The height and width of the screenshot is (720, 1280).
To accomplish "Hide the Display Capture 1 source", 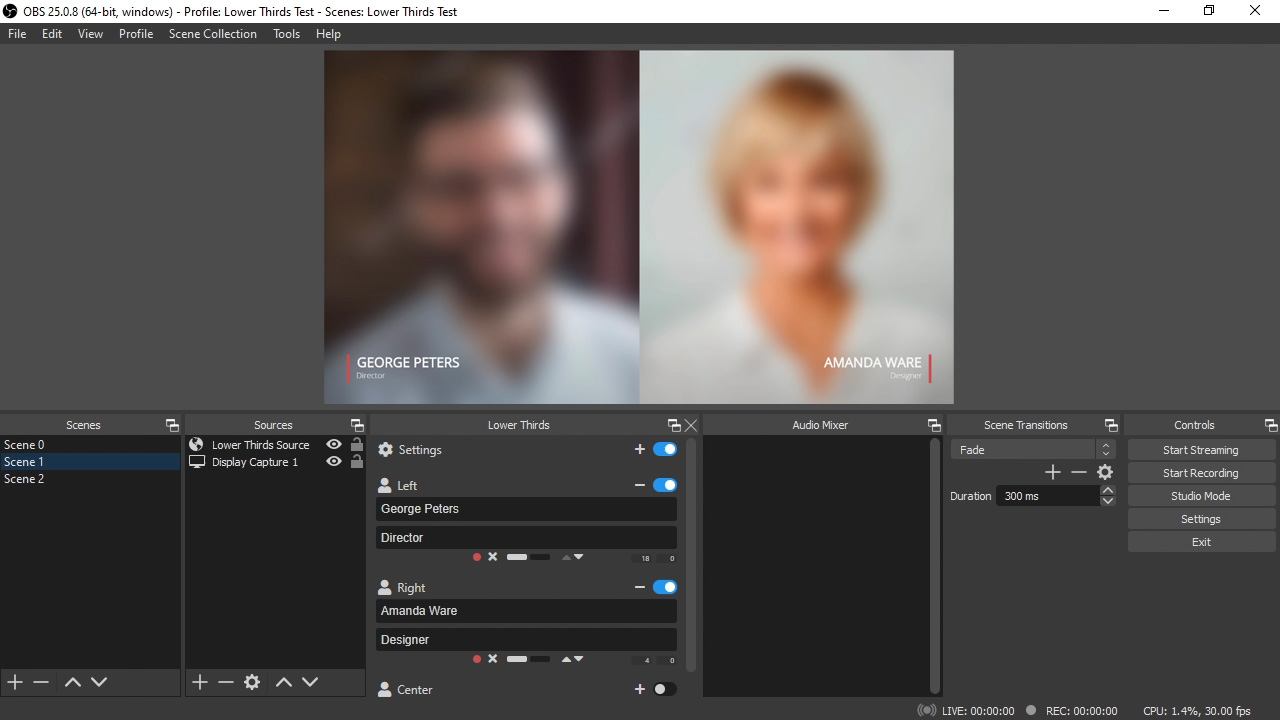I will (x=334, y=462).
